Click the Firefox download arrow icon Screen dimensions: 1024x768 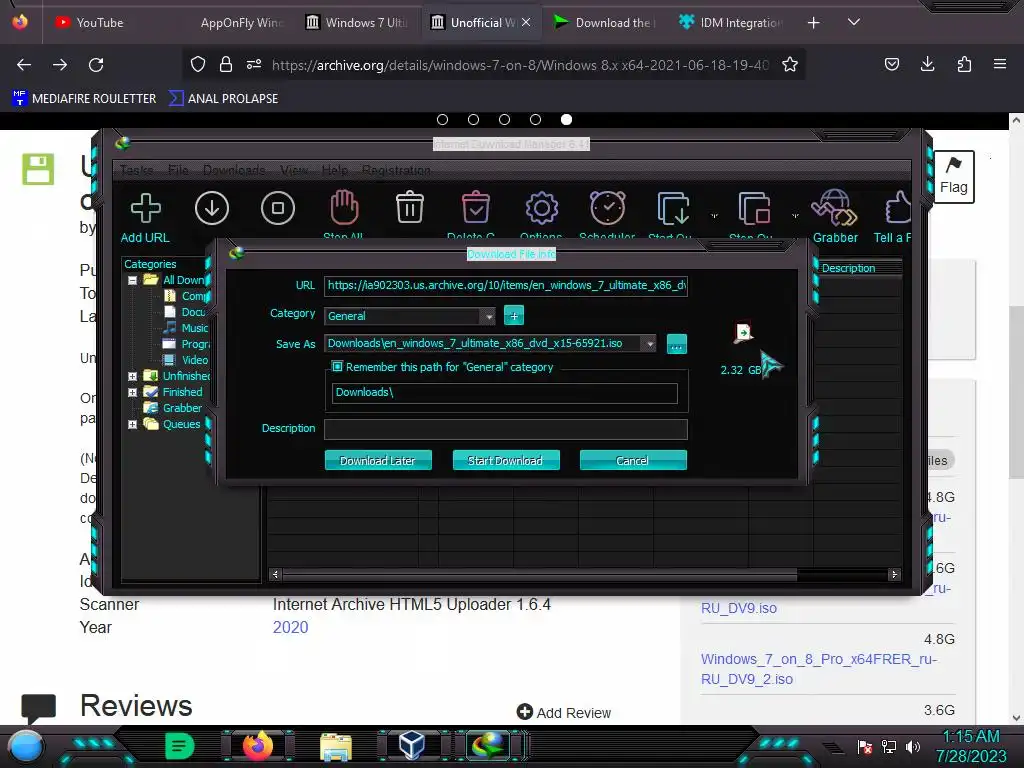[x=927, y=64]
